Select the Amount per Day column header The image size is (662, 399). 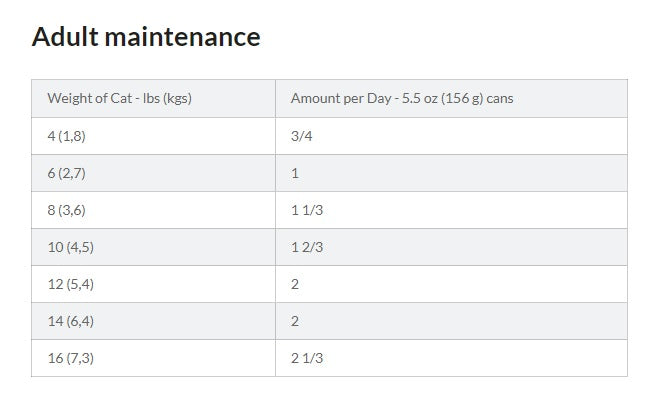[x=451, y=98]
